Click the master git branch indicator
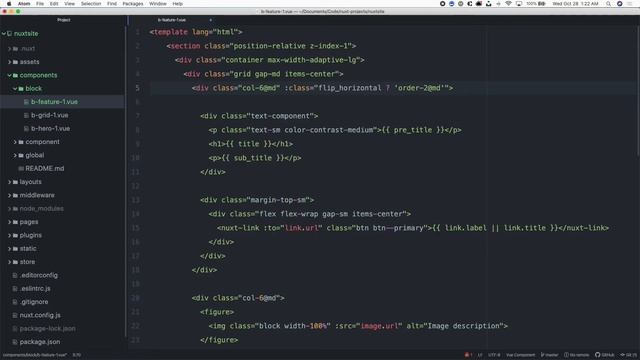 coord(549,355)
